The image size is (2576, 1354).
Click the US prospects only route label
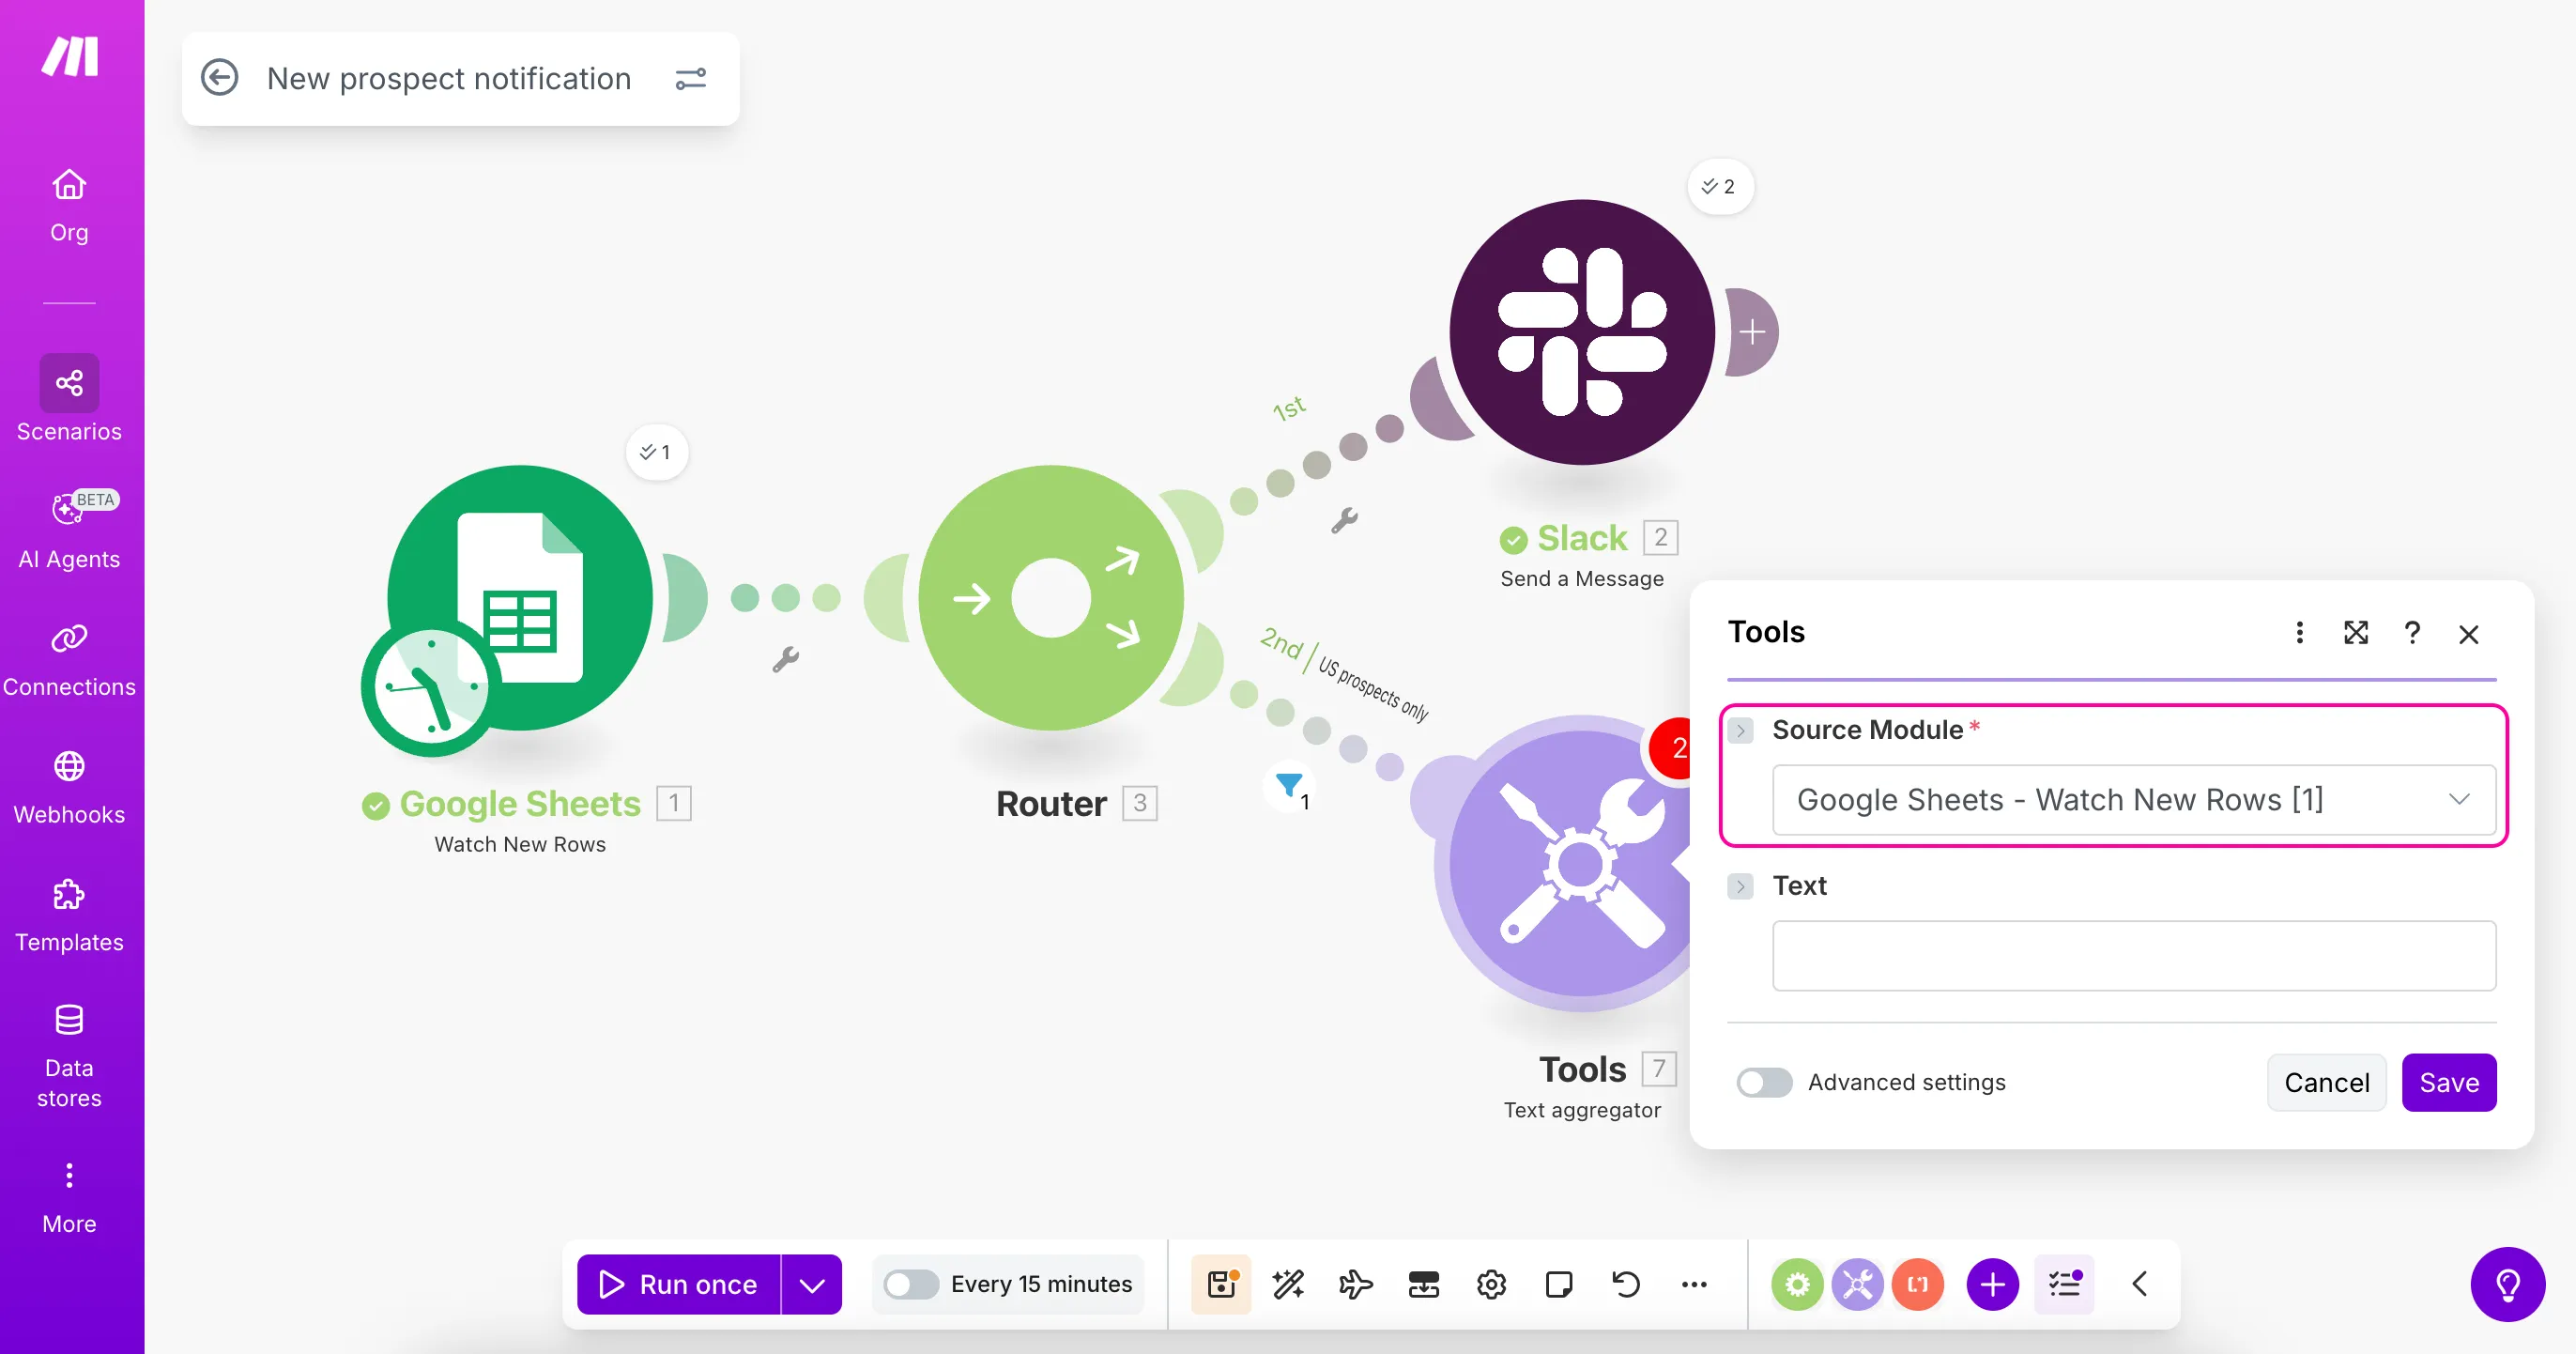click(1373, 688)
